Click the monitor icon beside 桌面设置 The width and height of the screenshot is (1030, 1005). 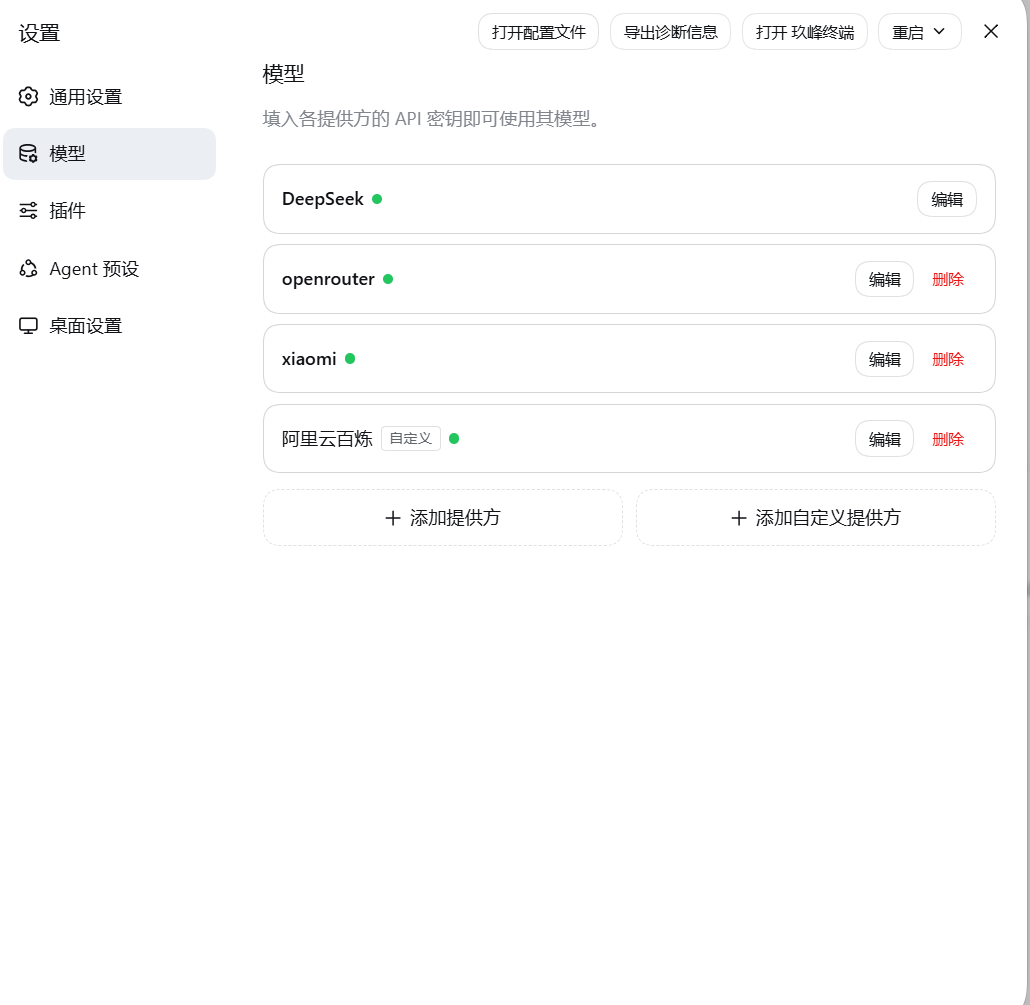click(x=28, y=326)
